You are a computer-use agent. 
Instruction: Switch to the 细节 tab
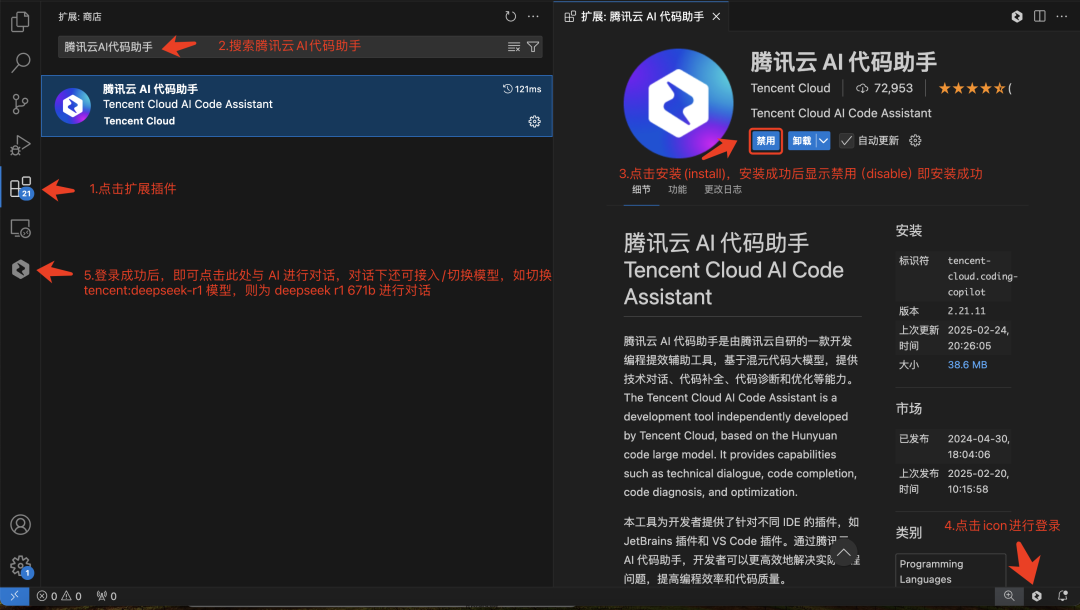pos(641,190)
